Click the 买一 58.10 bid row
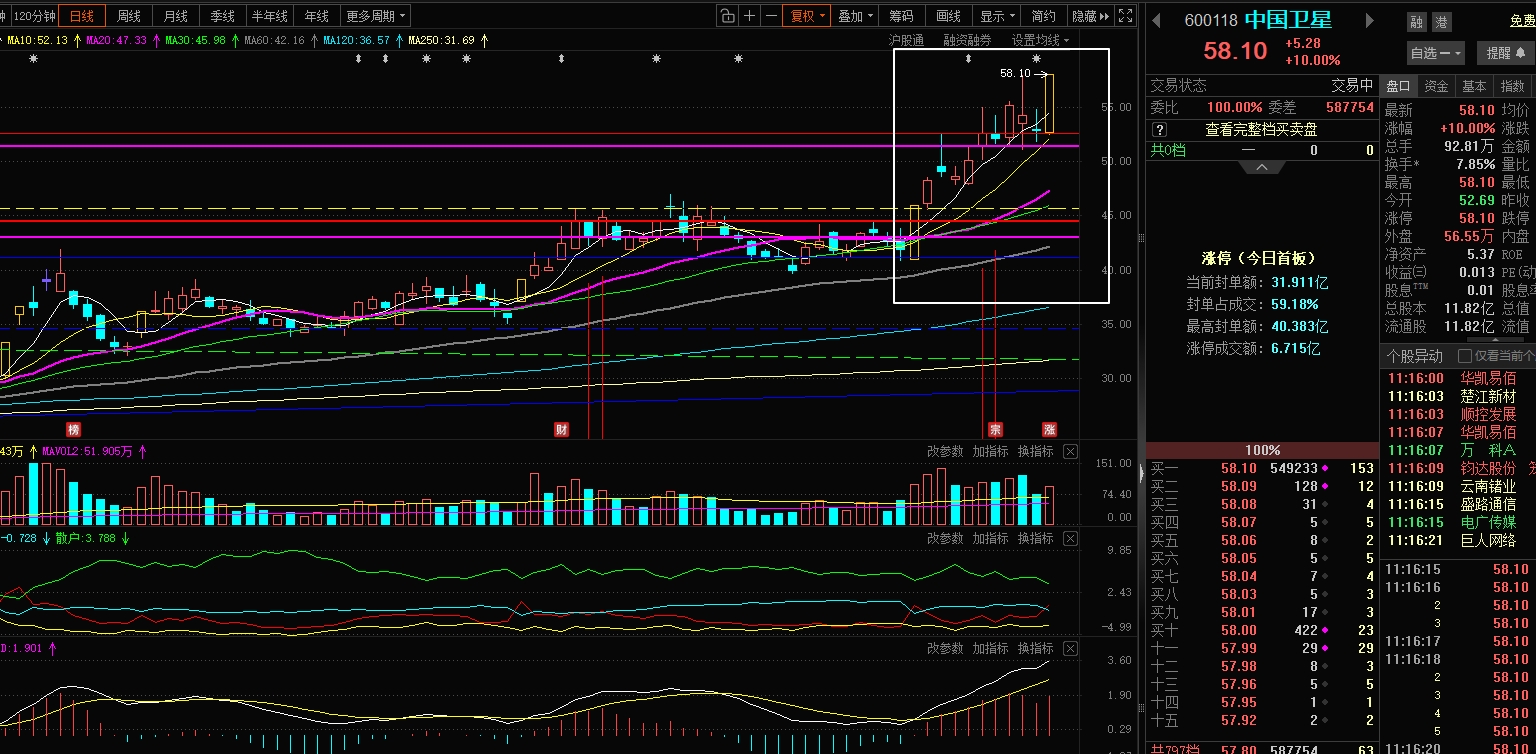Image resolution: width=1536 pixels, height=754 pixels. (x=1262, y=468)
